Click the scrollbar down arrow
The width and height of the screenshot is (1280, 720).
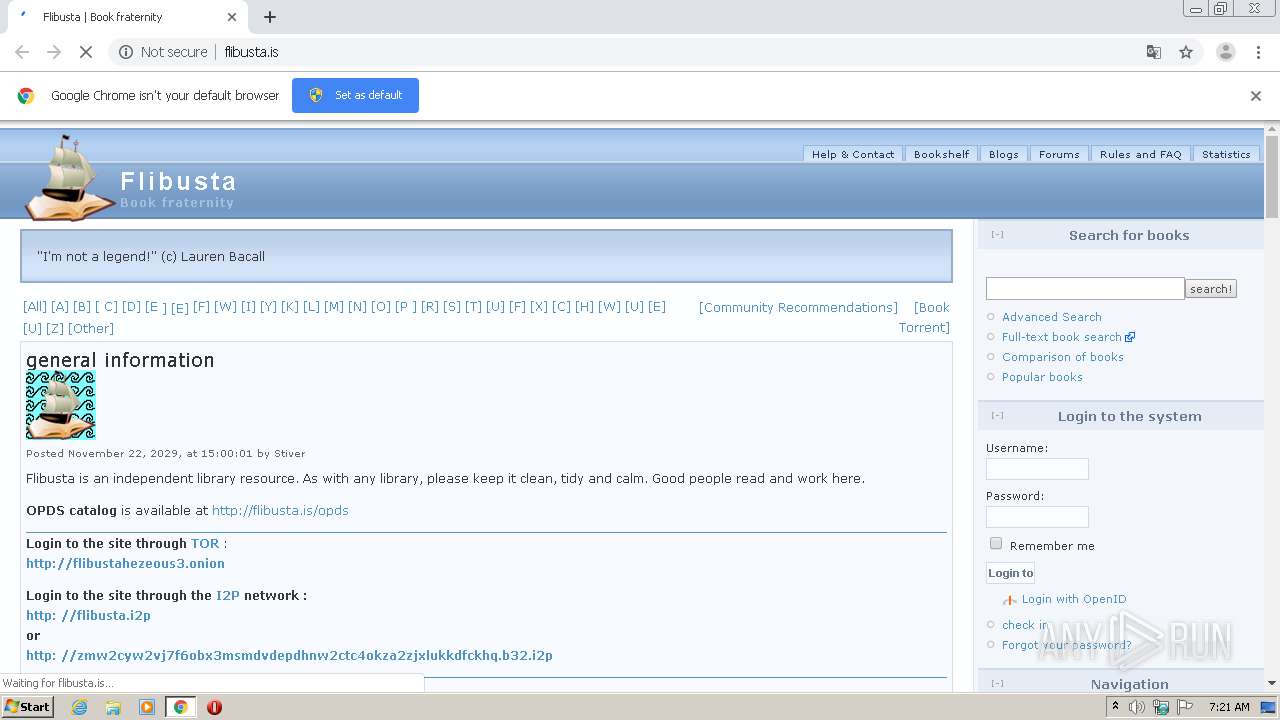[x=1272, y=683]
